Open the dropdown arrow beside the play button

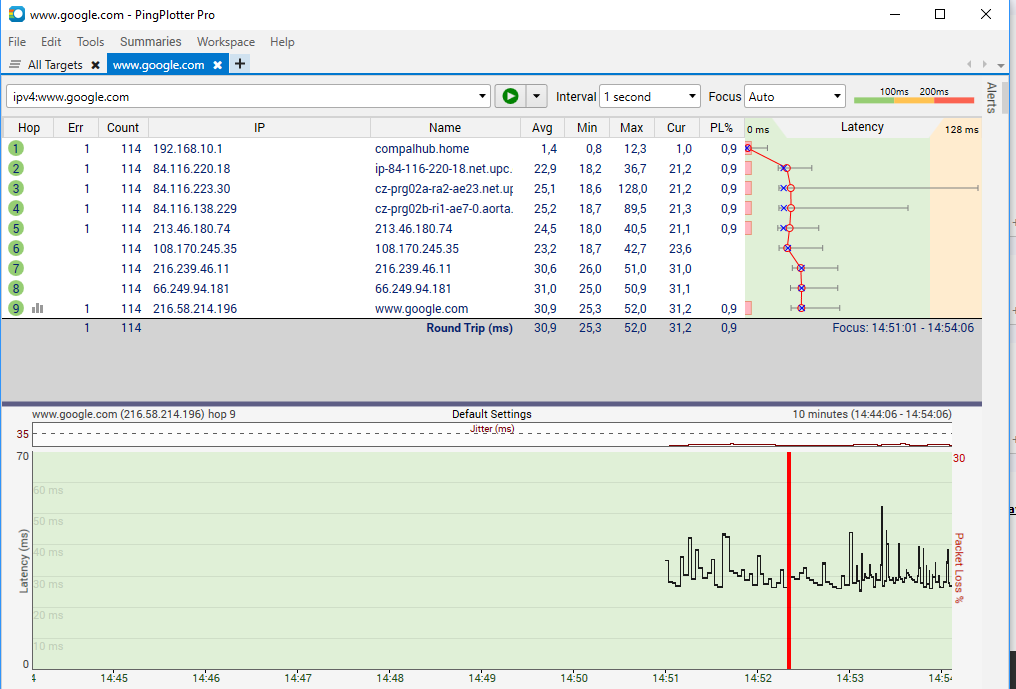[x=538, y=96]
